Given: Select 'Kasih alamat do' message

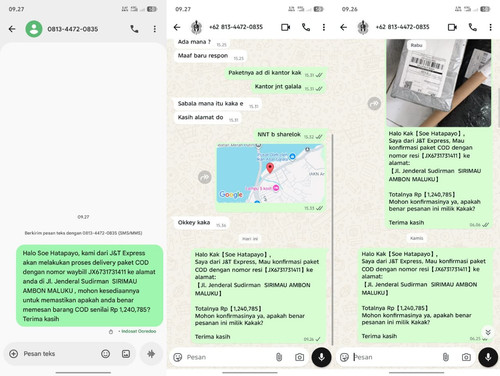Looking at the screenshot, I should pos(208,117).
